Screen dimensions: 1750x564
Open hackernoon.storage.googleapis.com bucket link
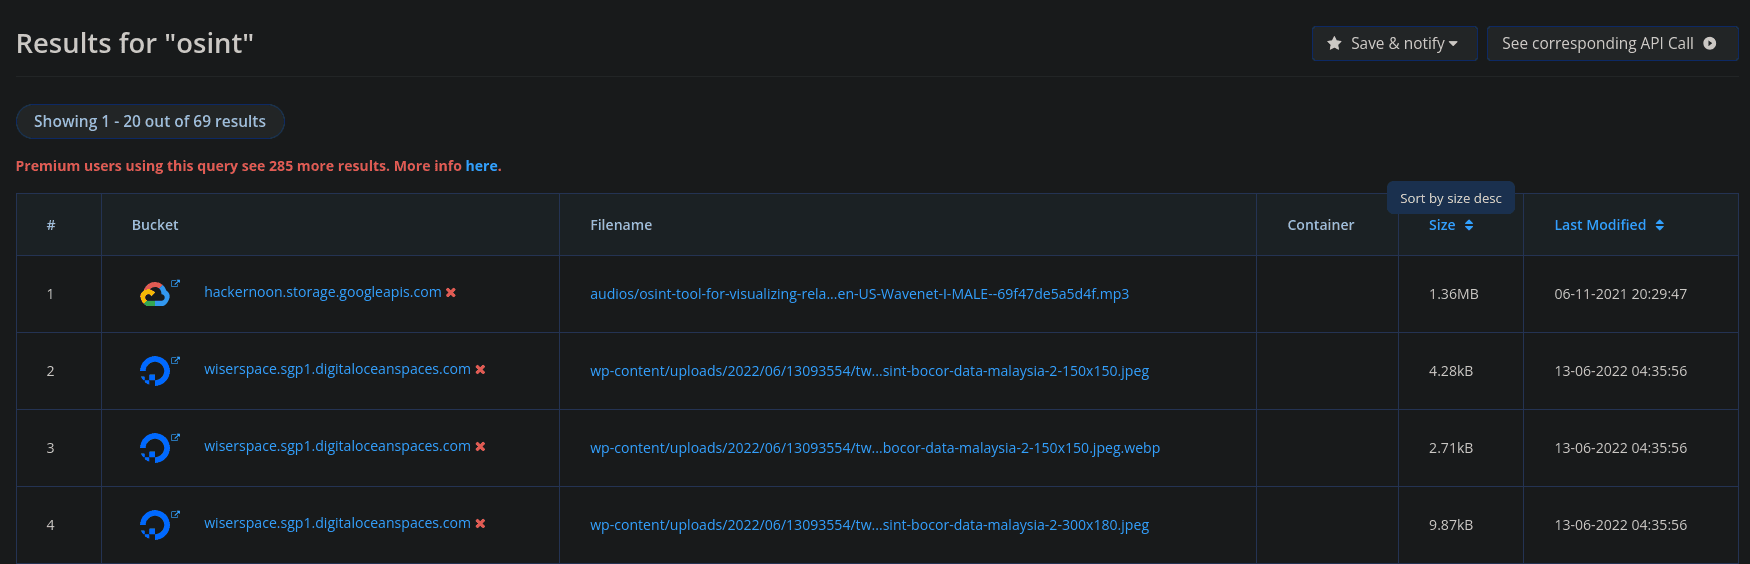pyautogui.click(x=322, y=292)
